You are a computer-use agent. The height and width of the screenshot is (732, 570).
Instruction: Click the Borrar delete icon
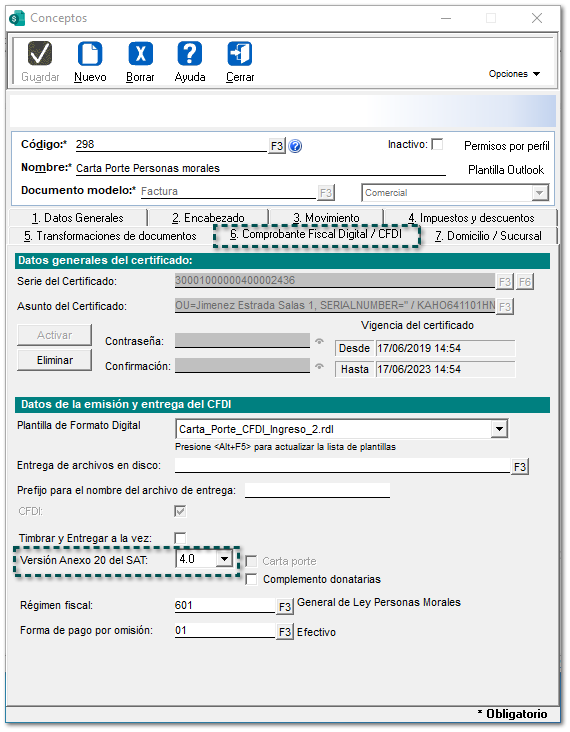(x=140, y=53)
